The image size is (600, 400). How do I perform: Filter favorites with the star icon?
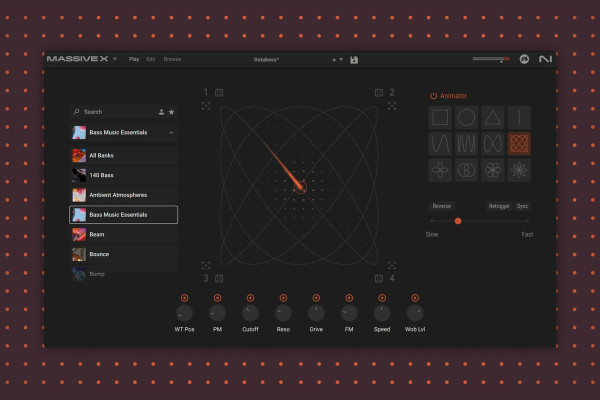pyautogui.click(x=171, y=112)
